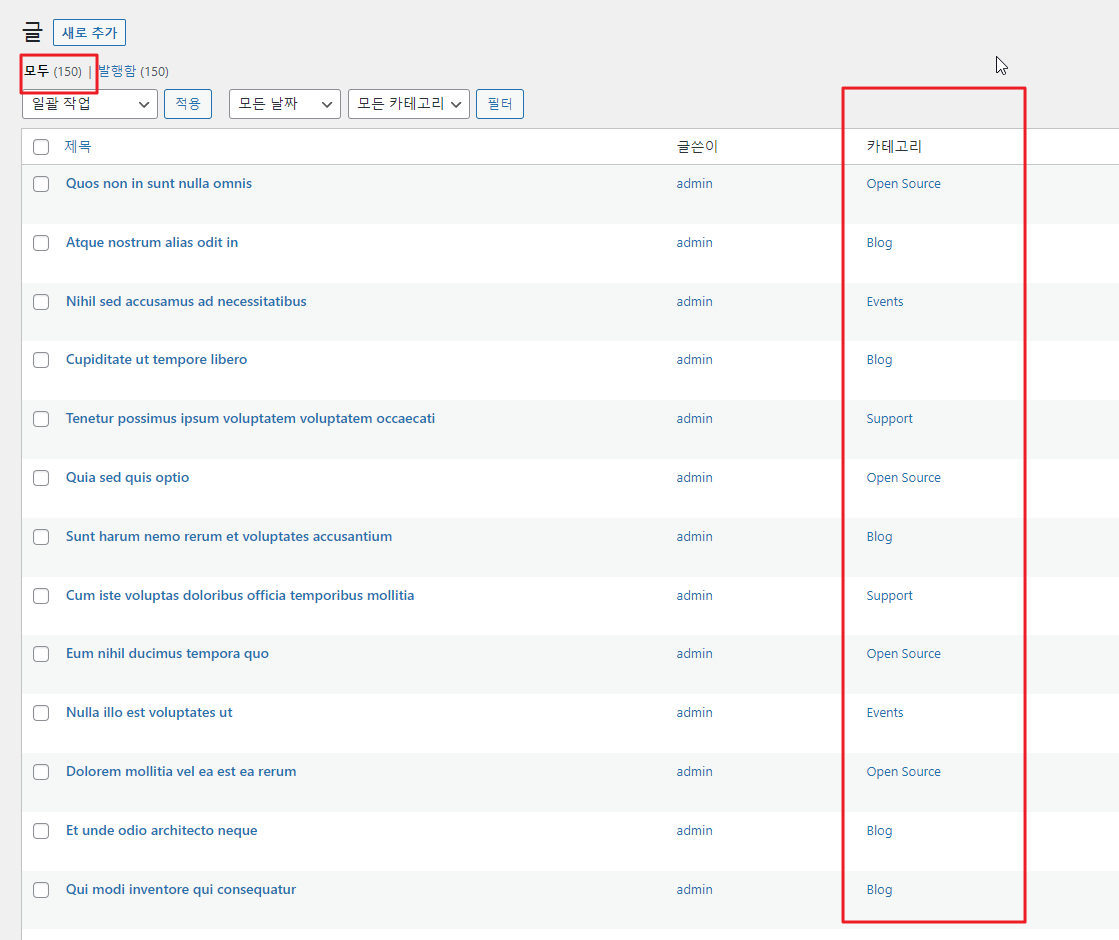Check the box for Cupiditate ut tempore libero

[41, 360]
